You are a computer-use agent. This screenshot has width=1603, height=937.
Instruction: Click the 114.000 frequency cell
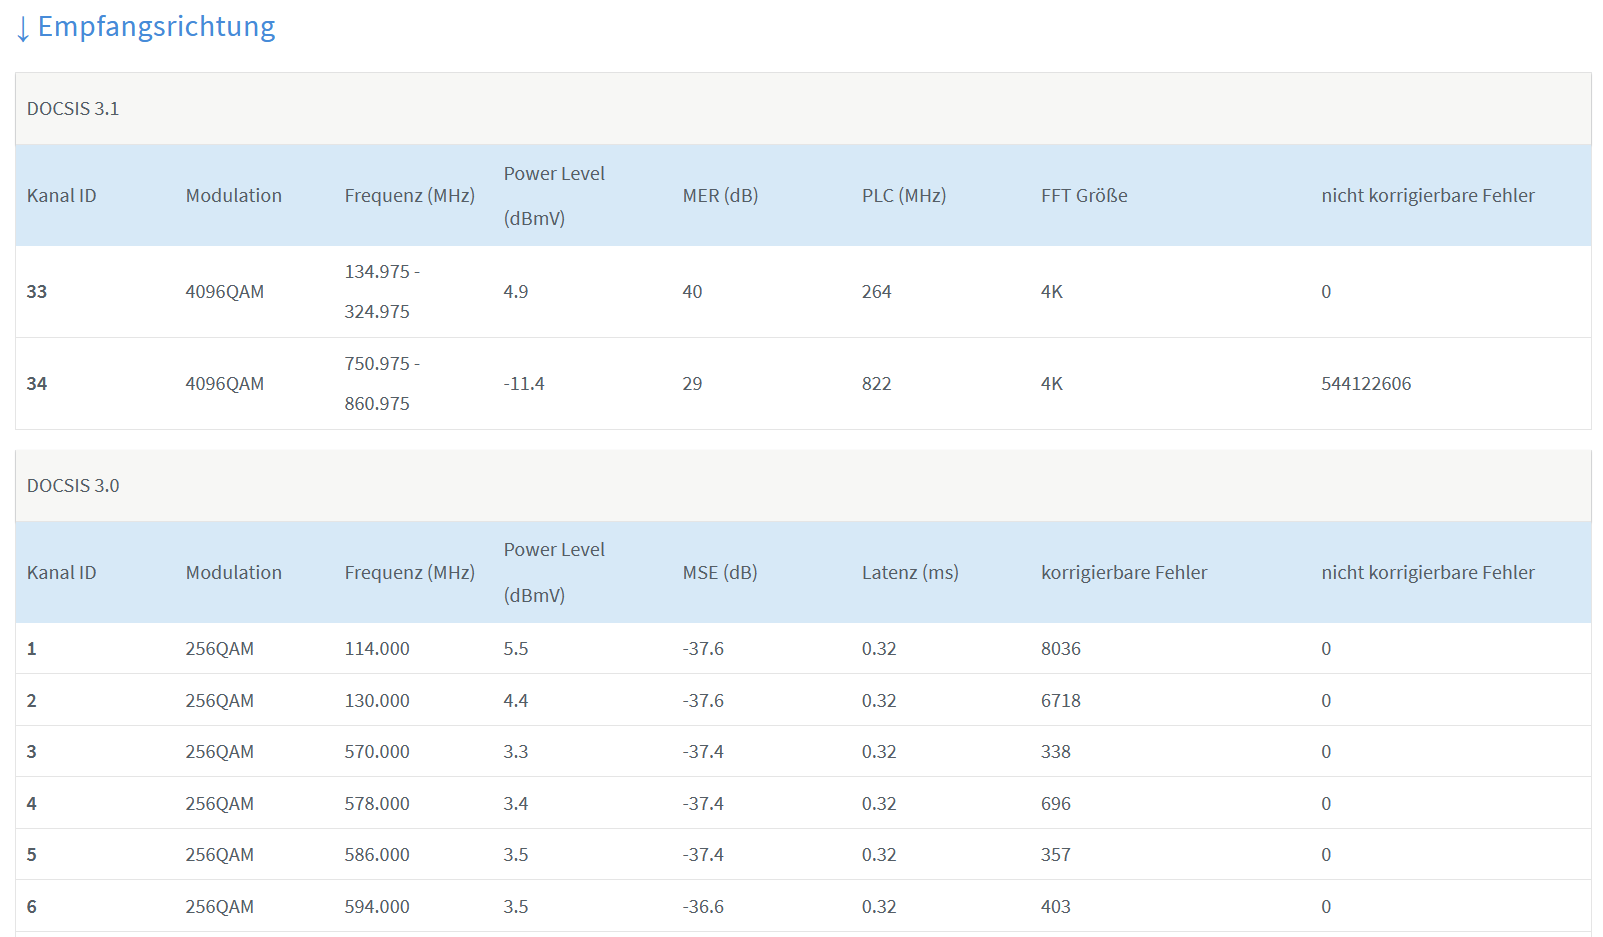click(x=376, y=649)
